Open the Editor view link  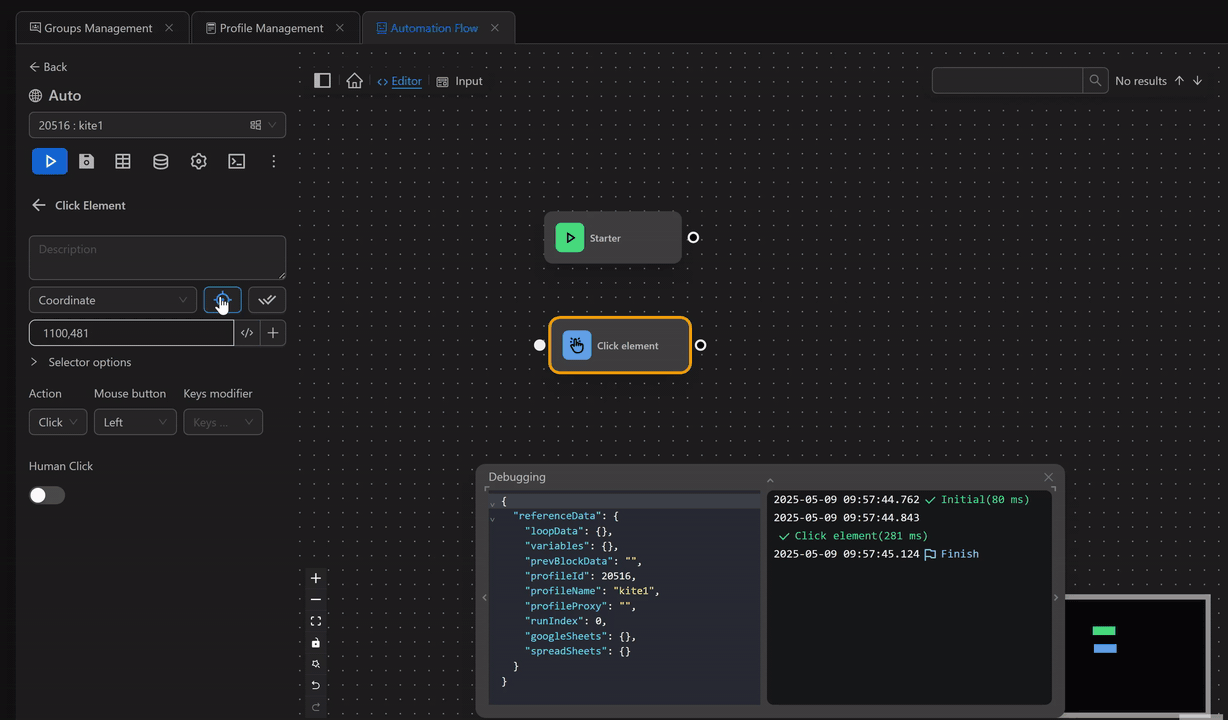(x=399, y=81)
